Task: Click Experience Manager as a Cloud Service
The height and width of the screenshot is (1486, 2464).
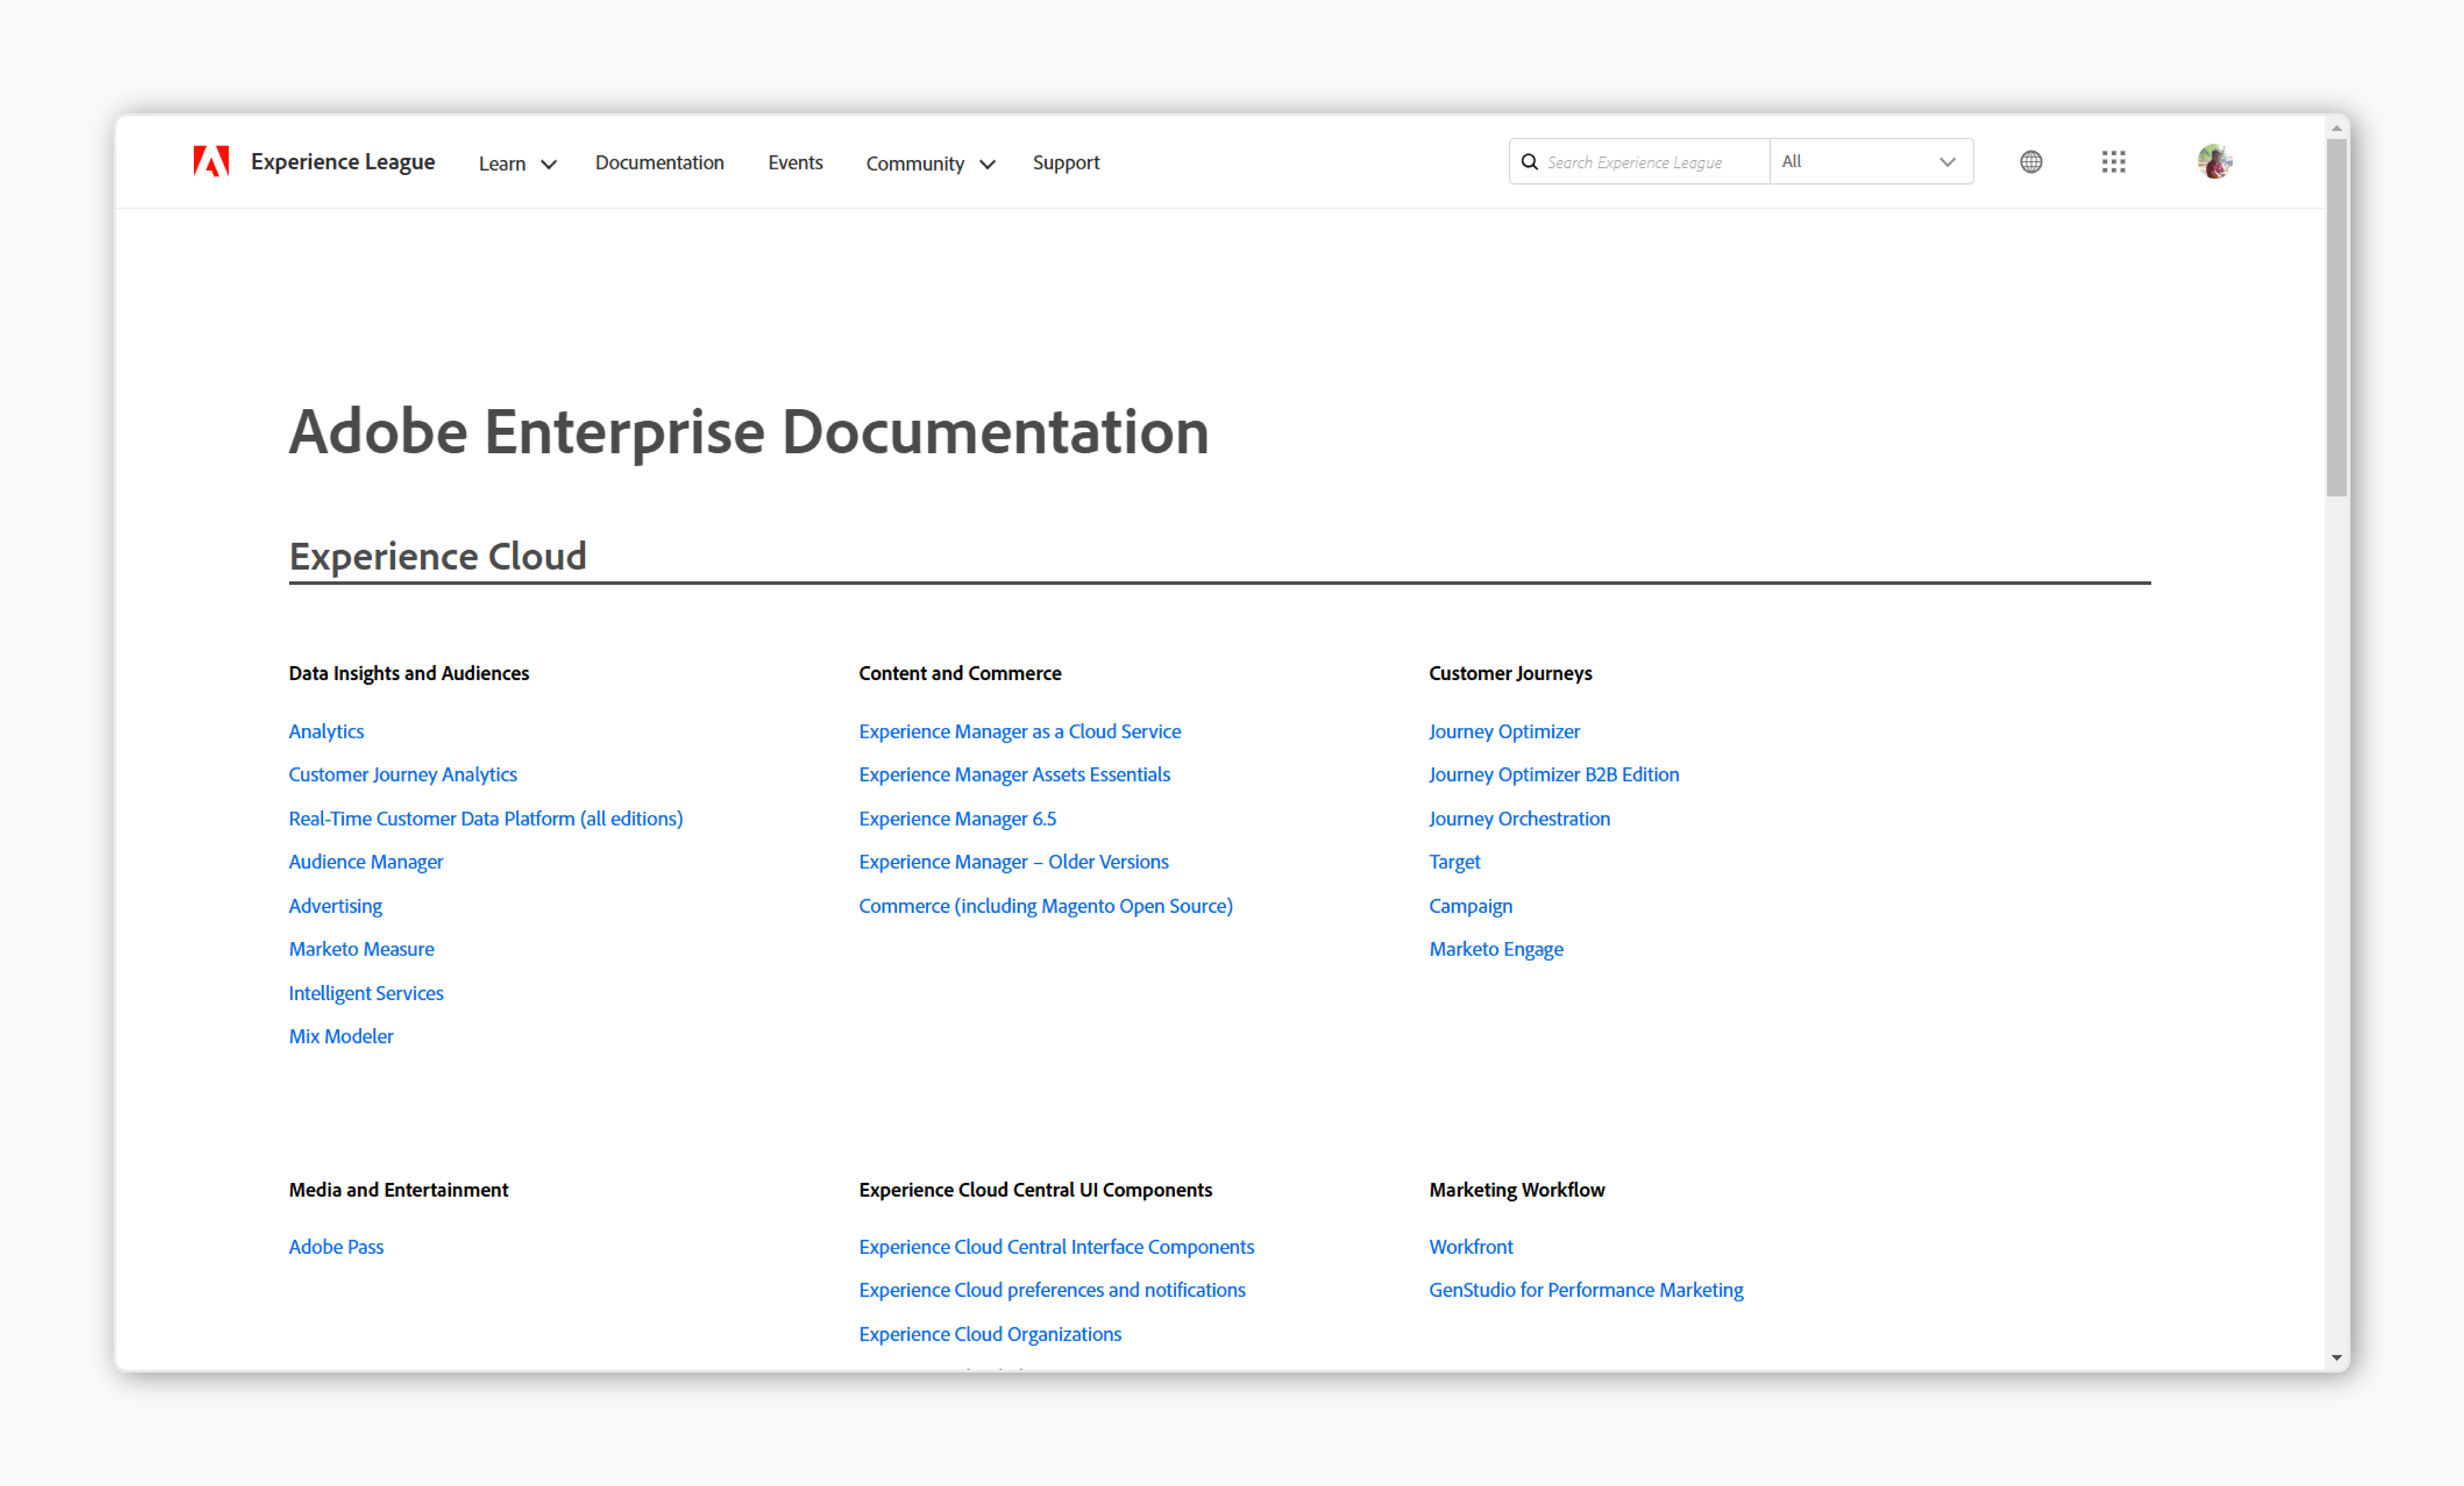Action: (1019, 730)
